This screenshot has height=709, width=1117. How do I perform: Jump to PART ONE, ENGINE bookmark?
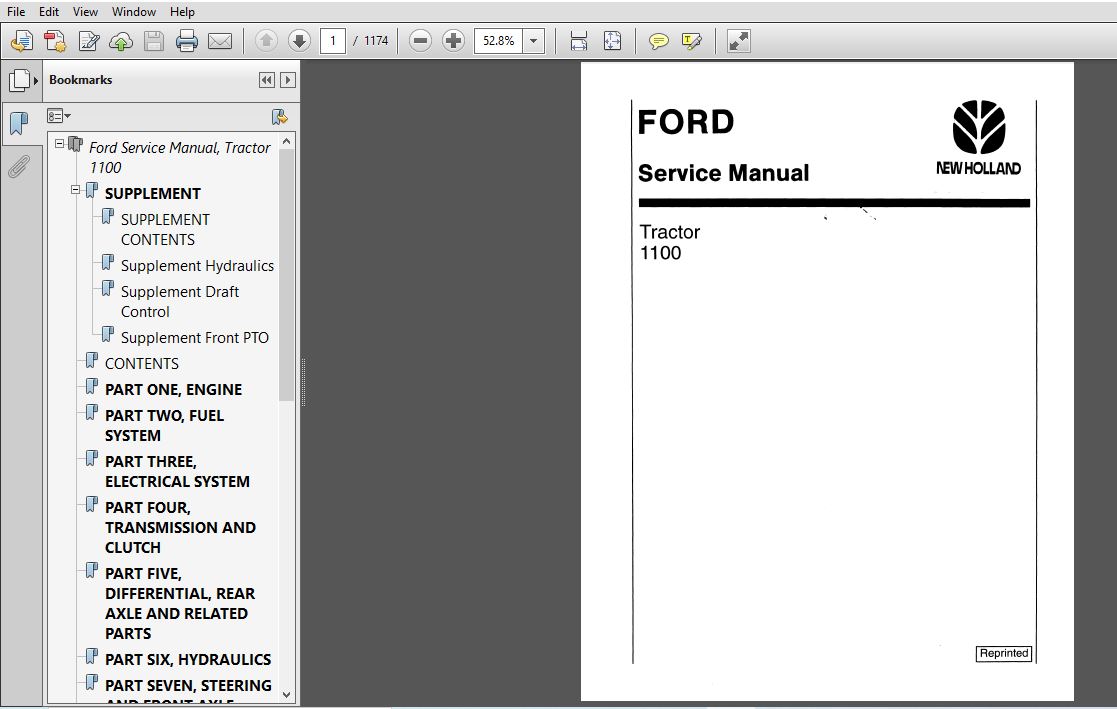point(173,389)
